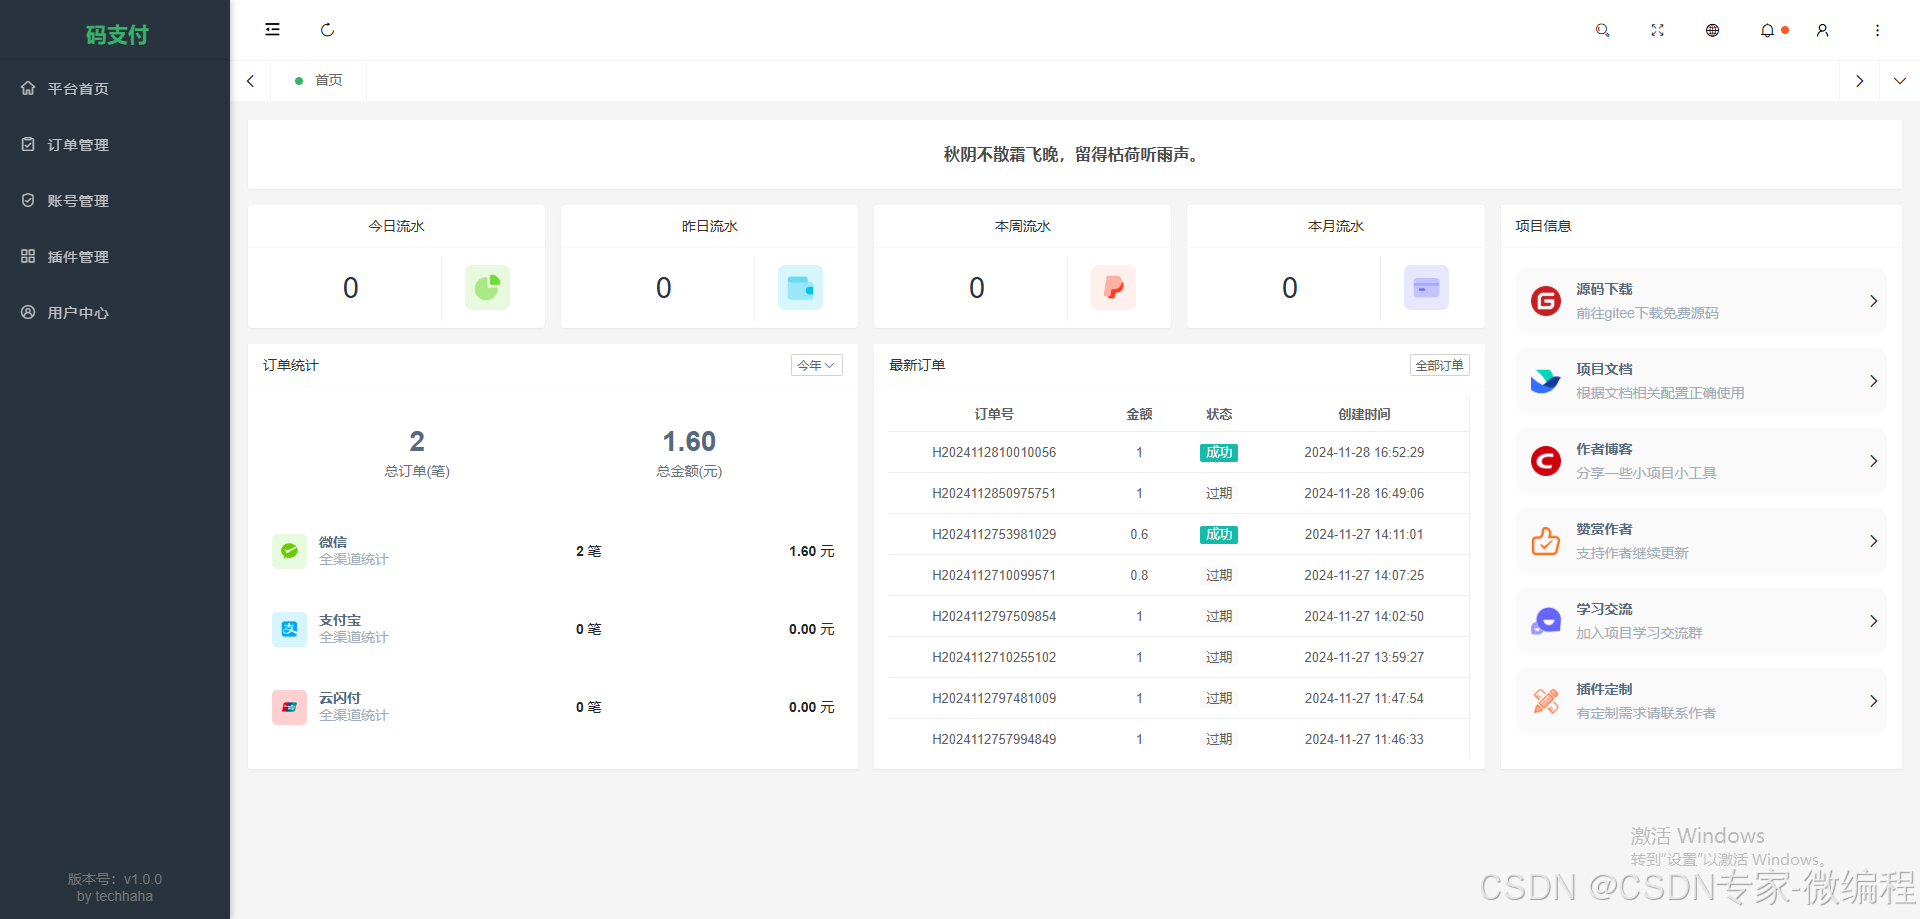Click 源码下载 link text
Viewport: 1920px width, 919px height.
[1604, 289]
